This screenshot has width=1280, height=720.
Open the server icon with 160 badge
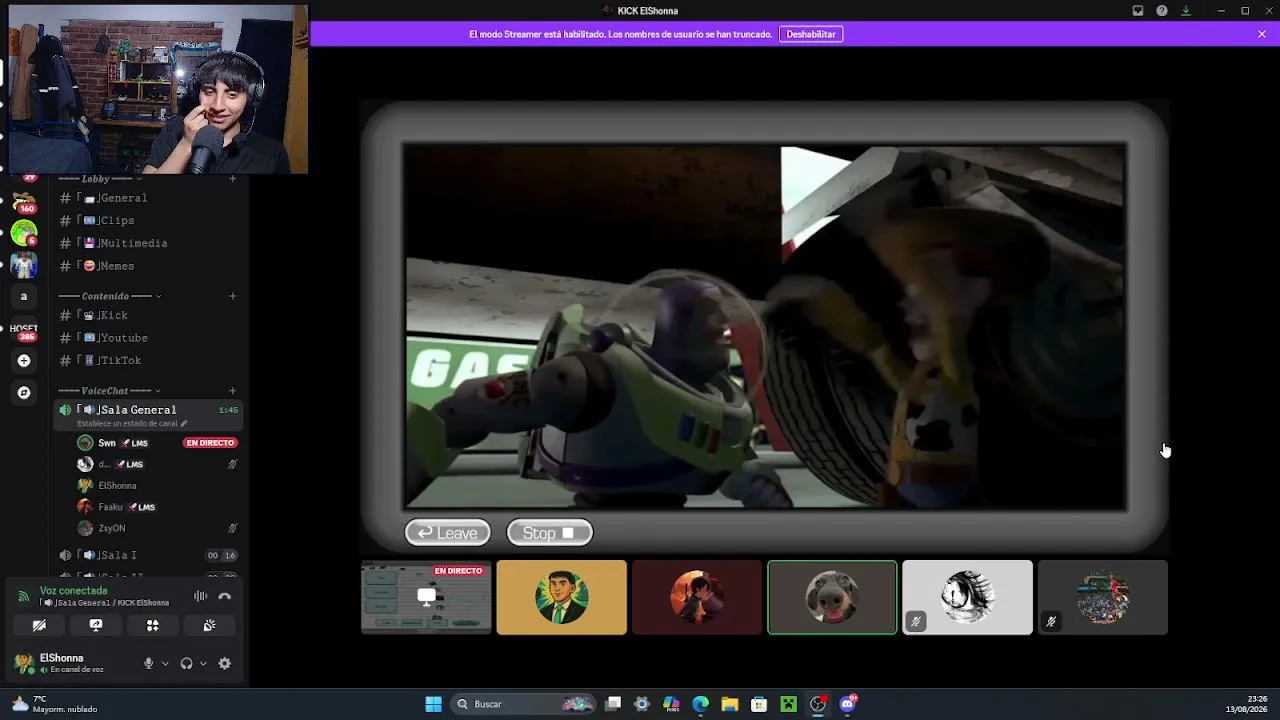tap(24, 201)
